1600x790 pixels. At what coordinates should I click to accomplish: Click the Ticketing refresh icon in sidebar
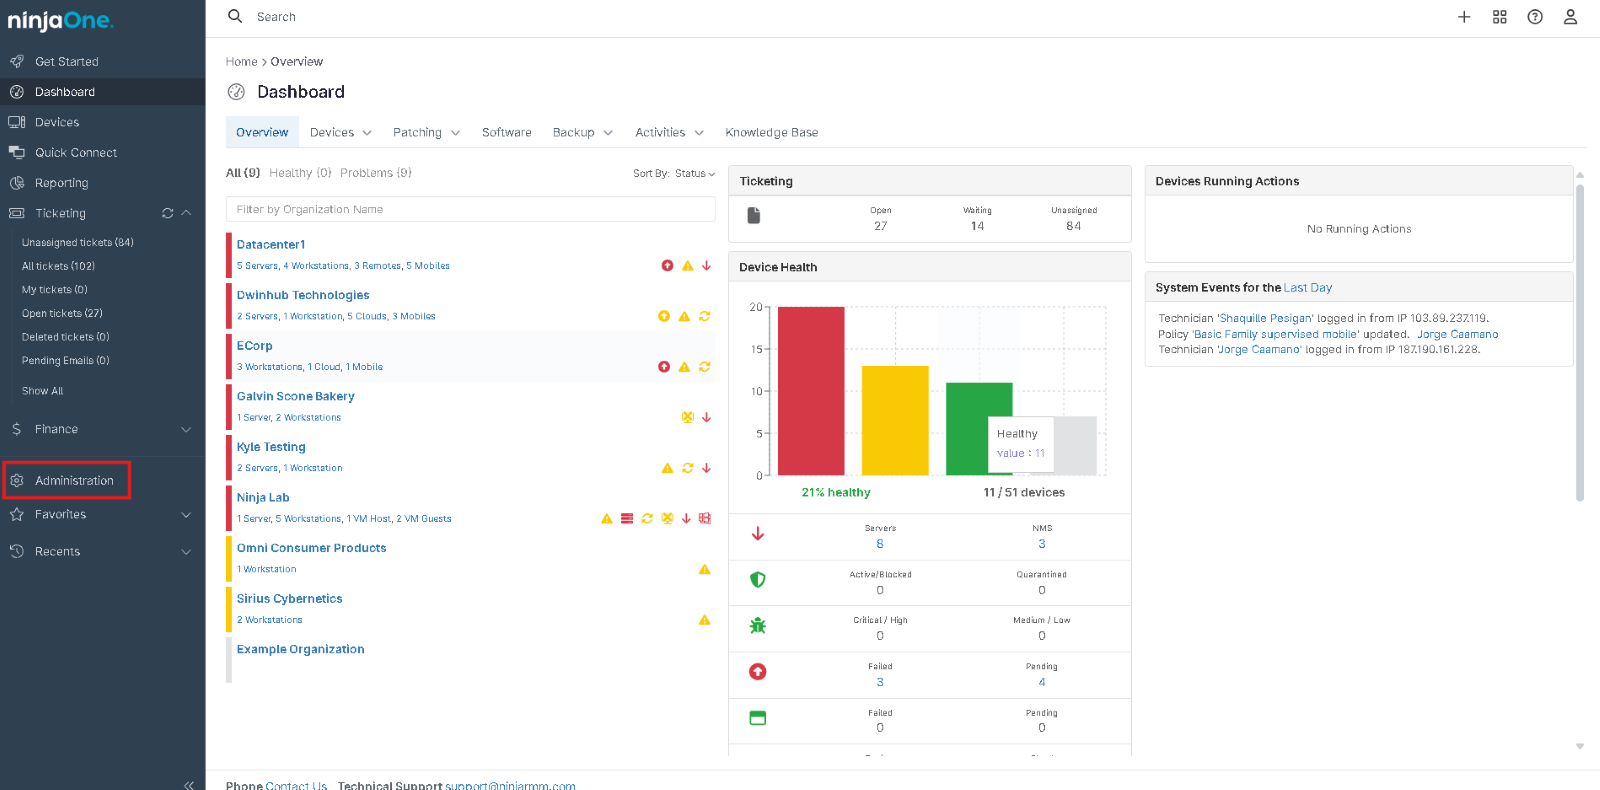click(x=168, y=213)
